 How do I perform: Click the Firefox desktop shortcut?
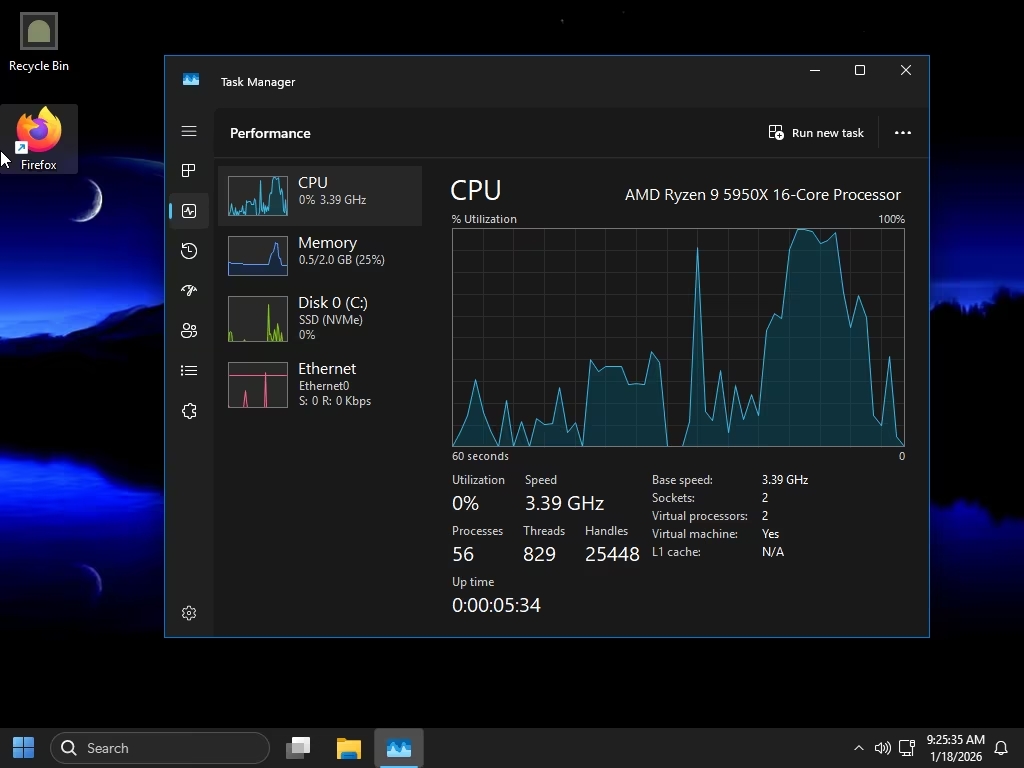(x=39, y=139)
